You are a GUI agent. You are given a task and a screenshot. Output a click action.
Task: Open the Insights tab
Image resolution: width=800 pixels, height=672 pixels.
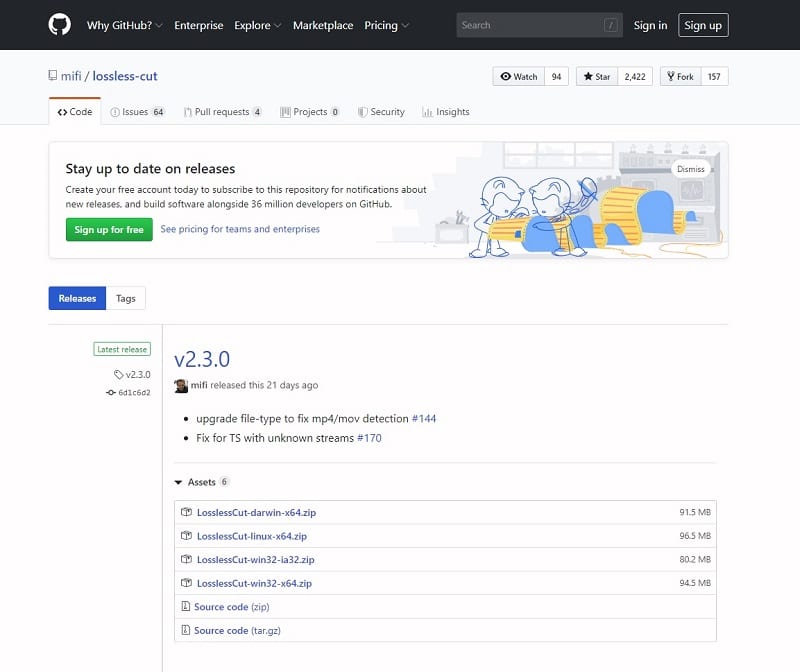click(x=446, y=112)
